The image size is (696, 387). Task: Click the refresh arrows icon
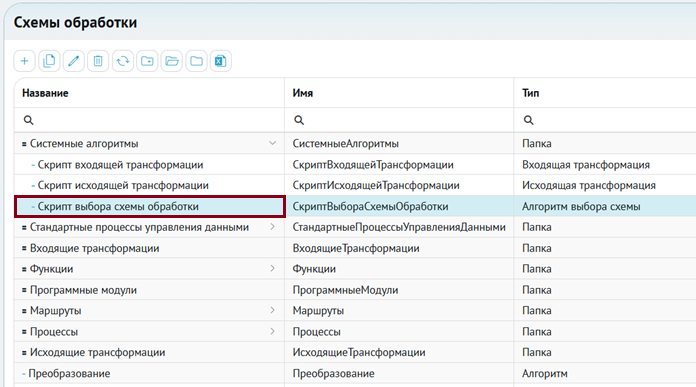(x=123, y=61)
